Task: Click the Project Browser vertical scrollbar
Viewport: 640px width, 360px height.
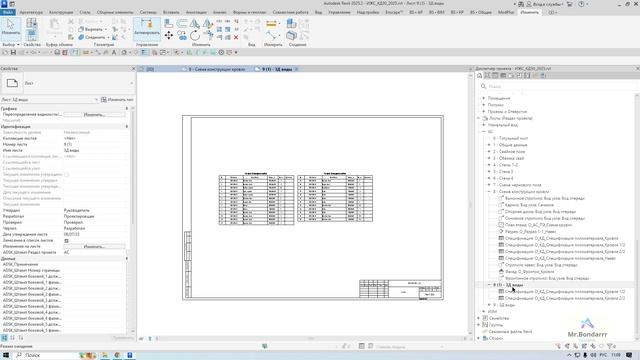Action: [637, 216]
